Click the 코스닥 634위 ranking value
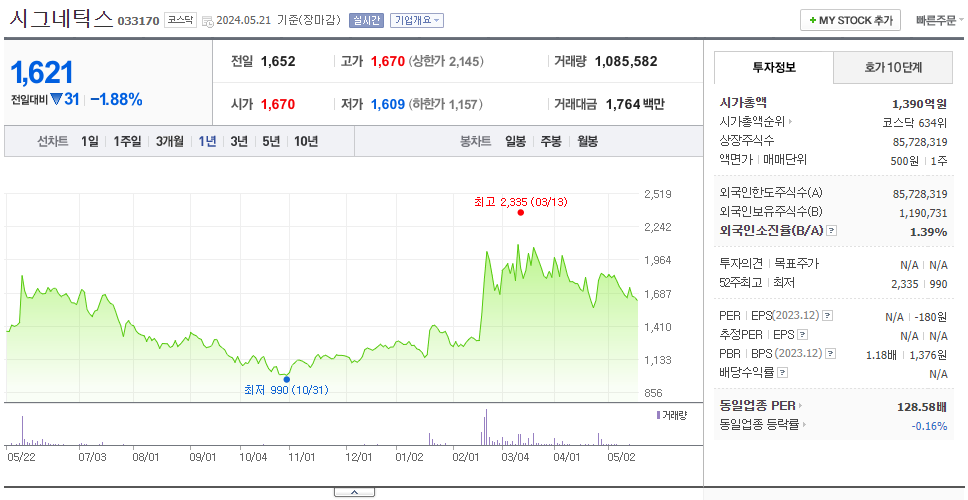968x500 pixels. click(x=915, y=123)
